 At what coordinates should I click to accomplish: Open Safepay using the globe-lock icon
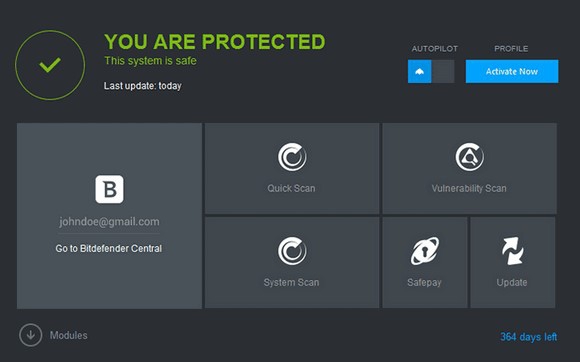[x=425, y=251]
